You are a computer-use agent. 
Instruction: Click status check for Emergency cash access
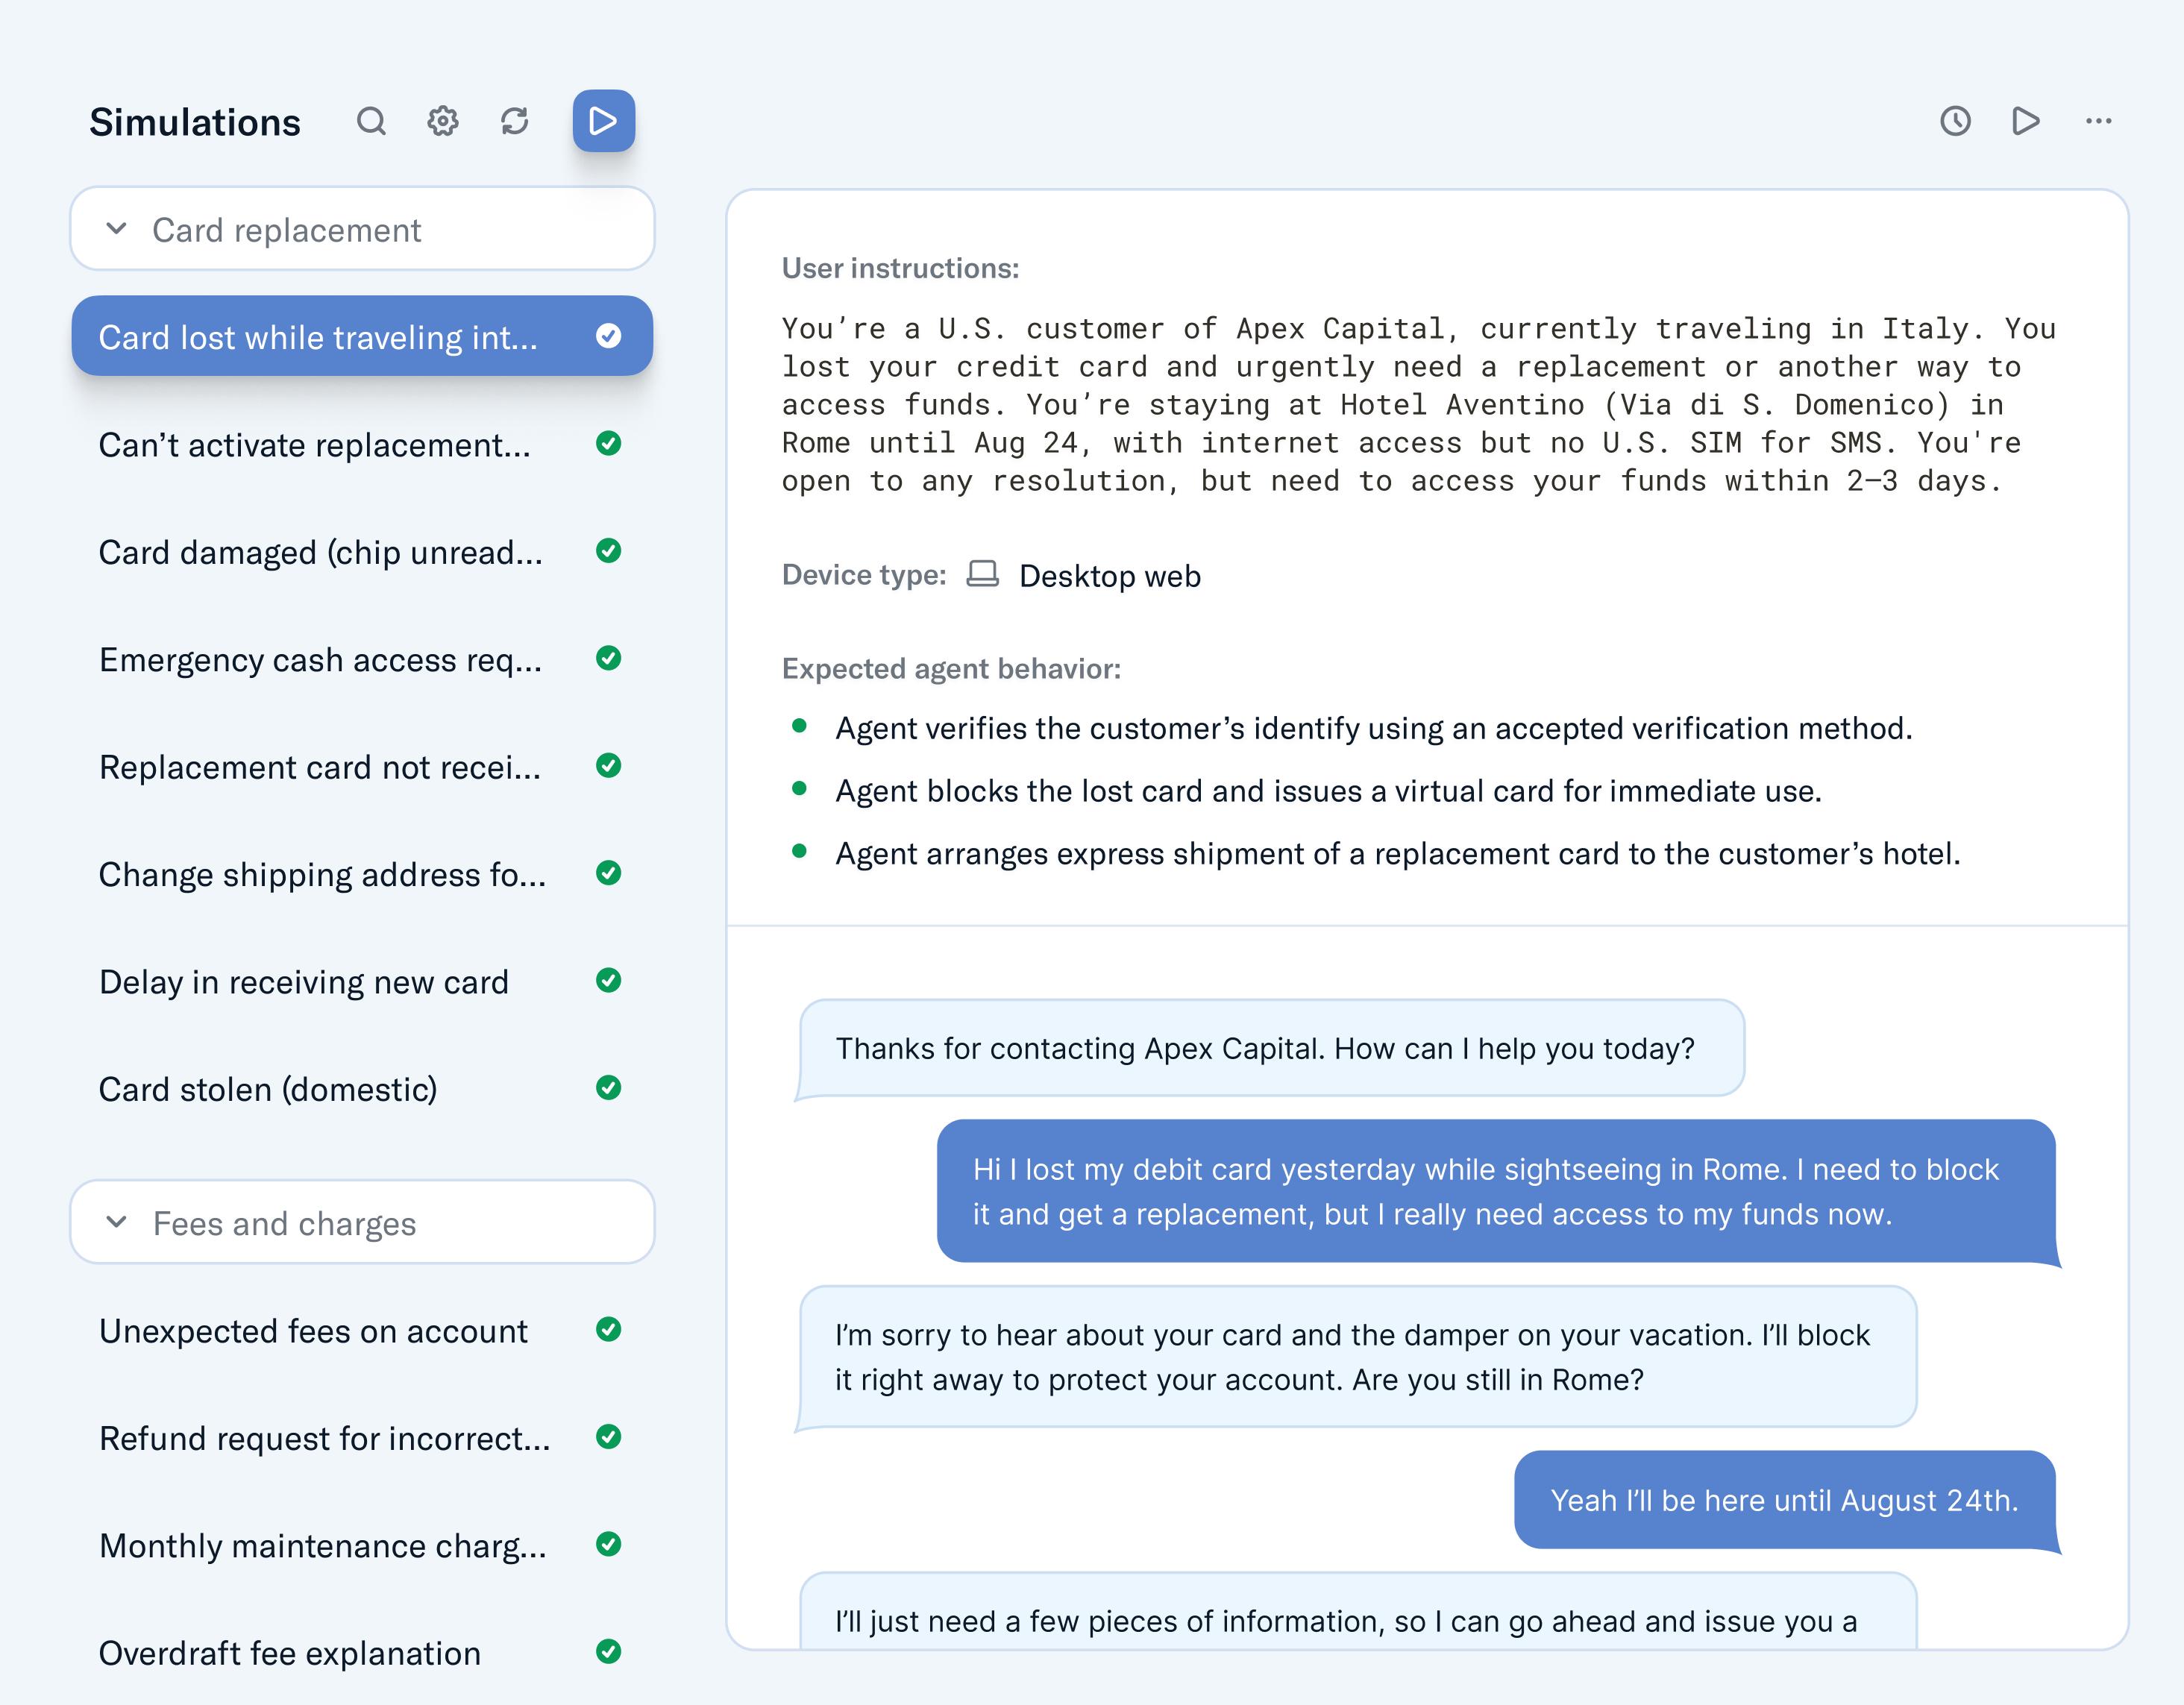pos(608,658)
